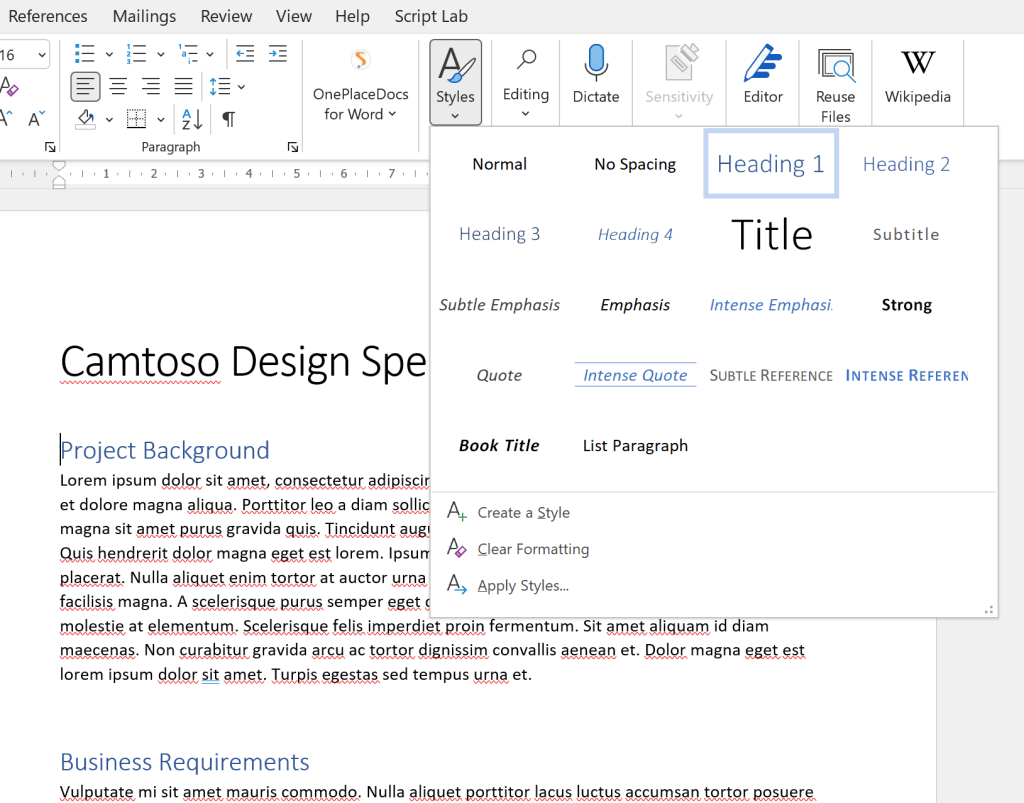This screenshot has width=1024, height=803.
Task: Decrease the paragraph indent
Action: (x=245, y=54)
